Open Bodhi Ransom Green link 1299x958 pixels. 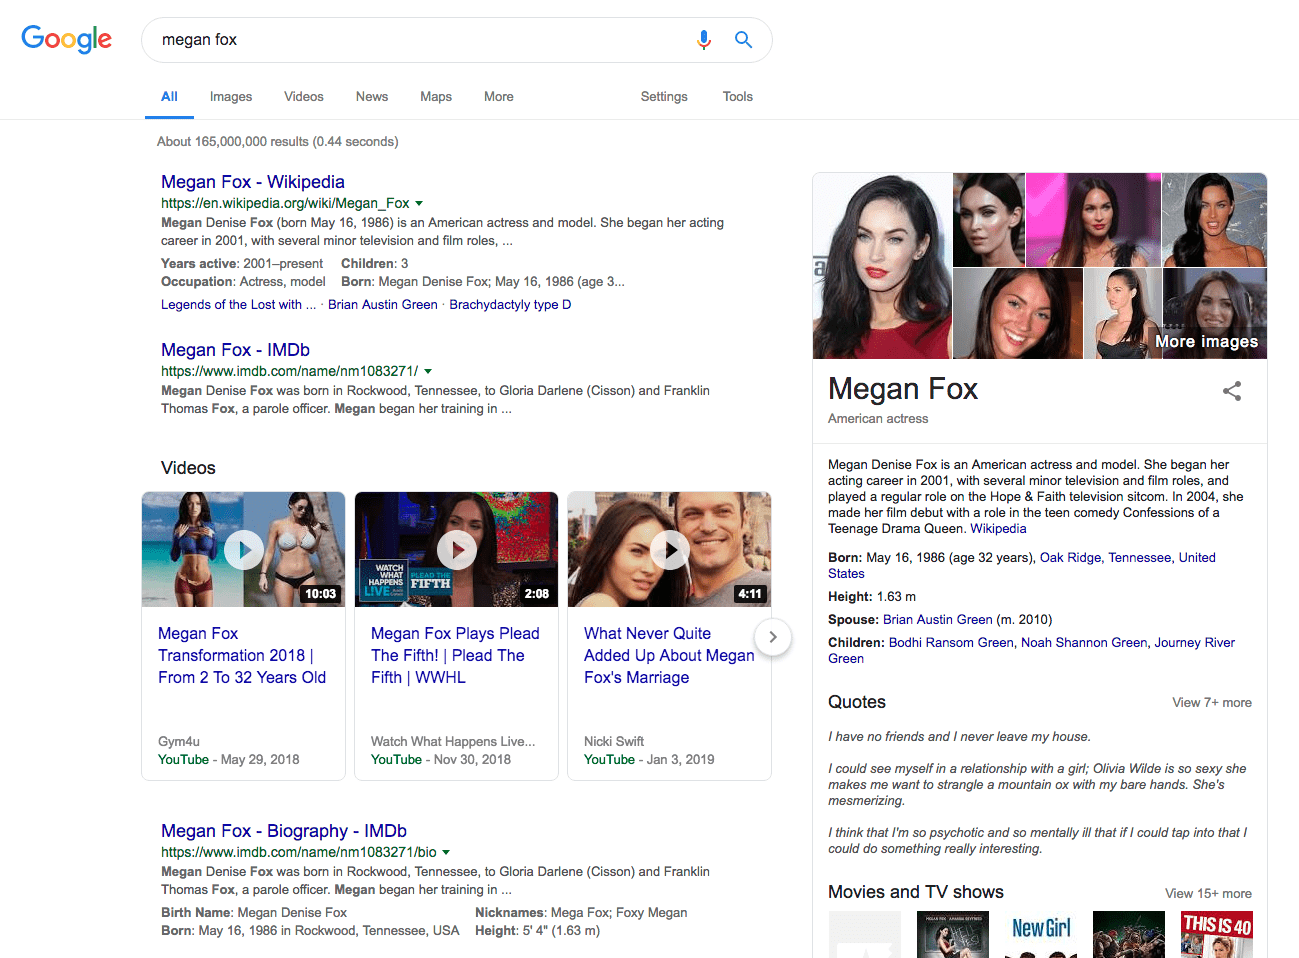click(951, 643)
